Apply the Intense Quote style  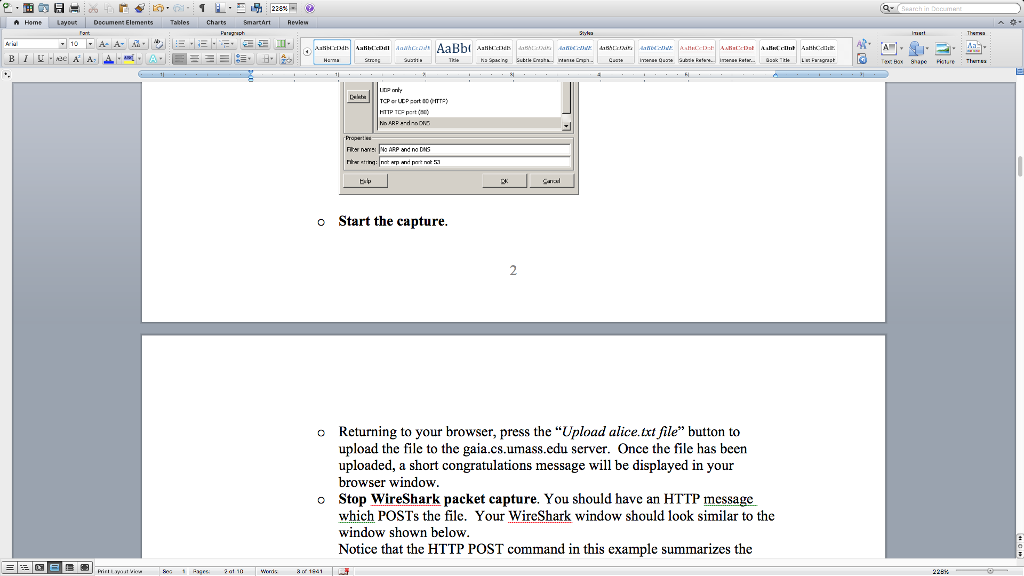(656, 52)
